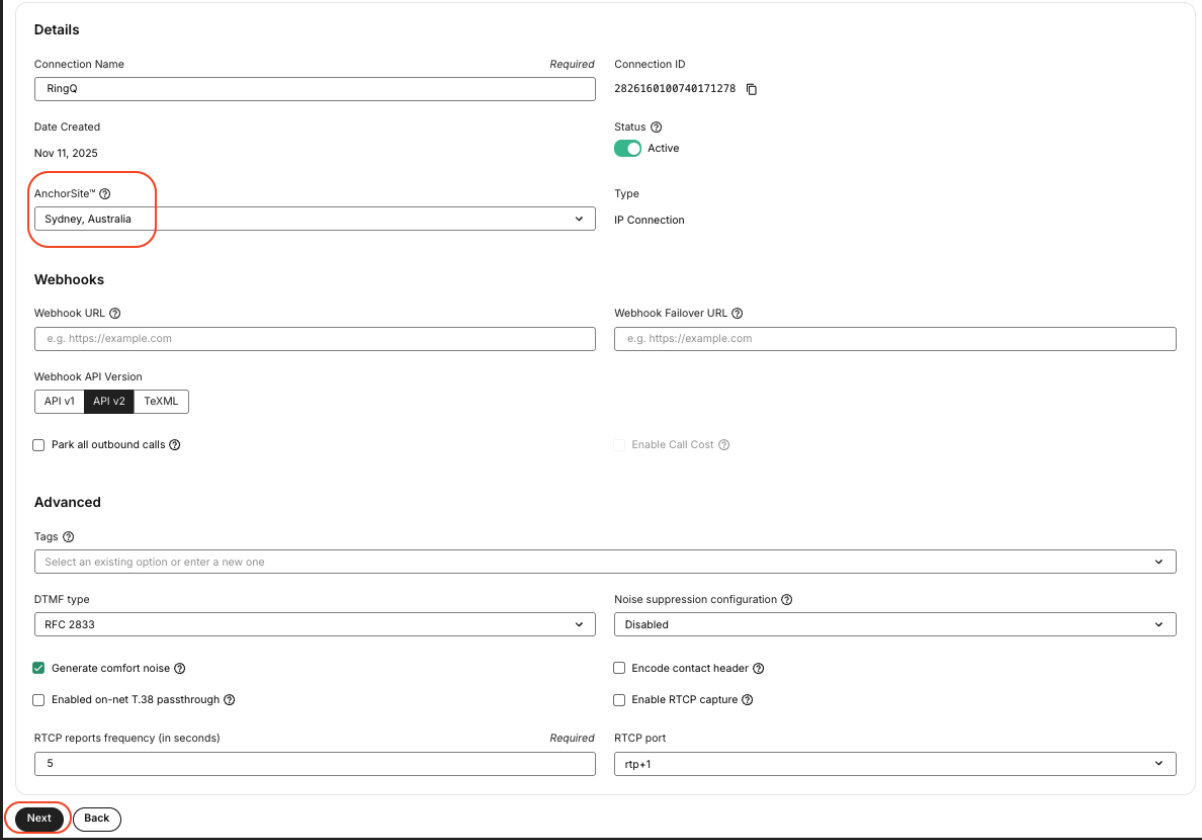
Task: Switch to the TeXML webhook API version
Action: 161,401
